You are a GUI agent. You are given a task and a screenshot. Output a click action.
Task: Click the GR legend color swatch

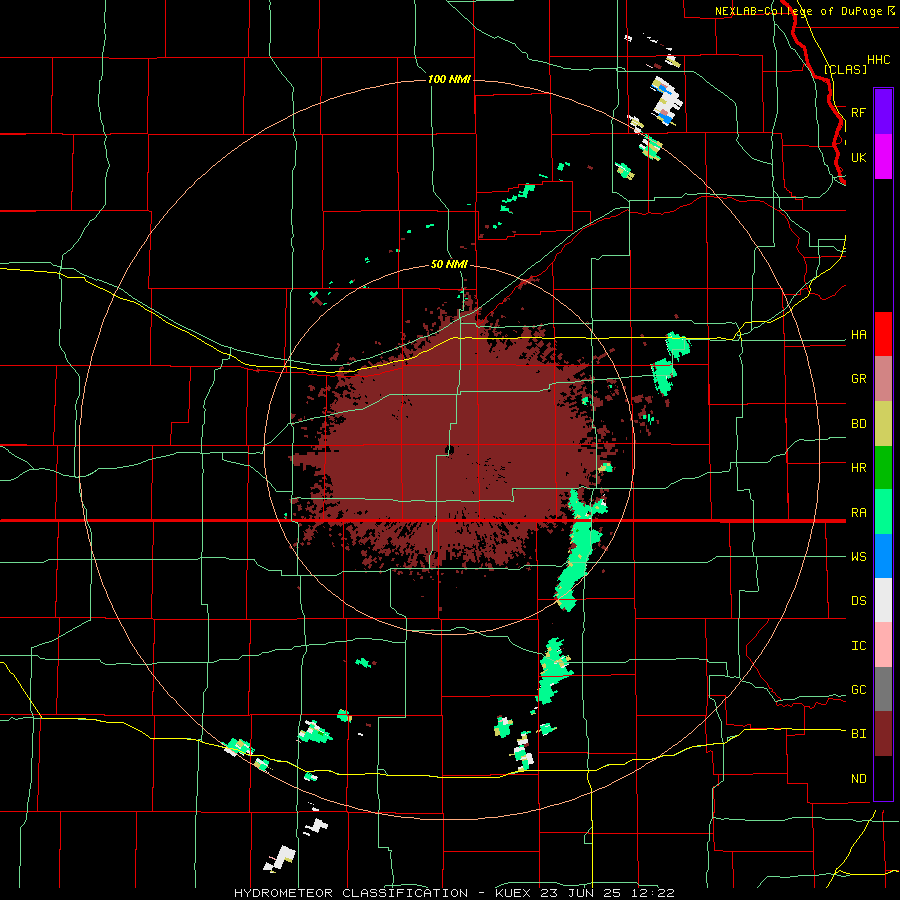(x=883, y=379)
